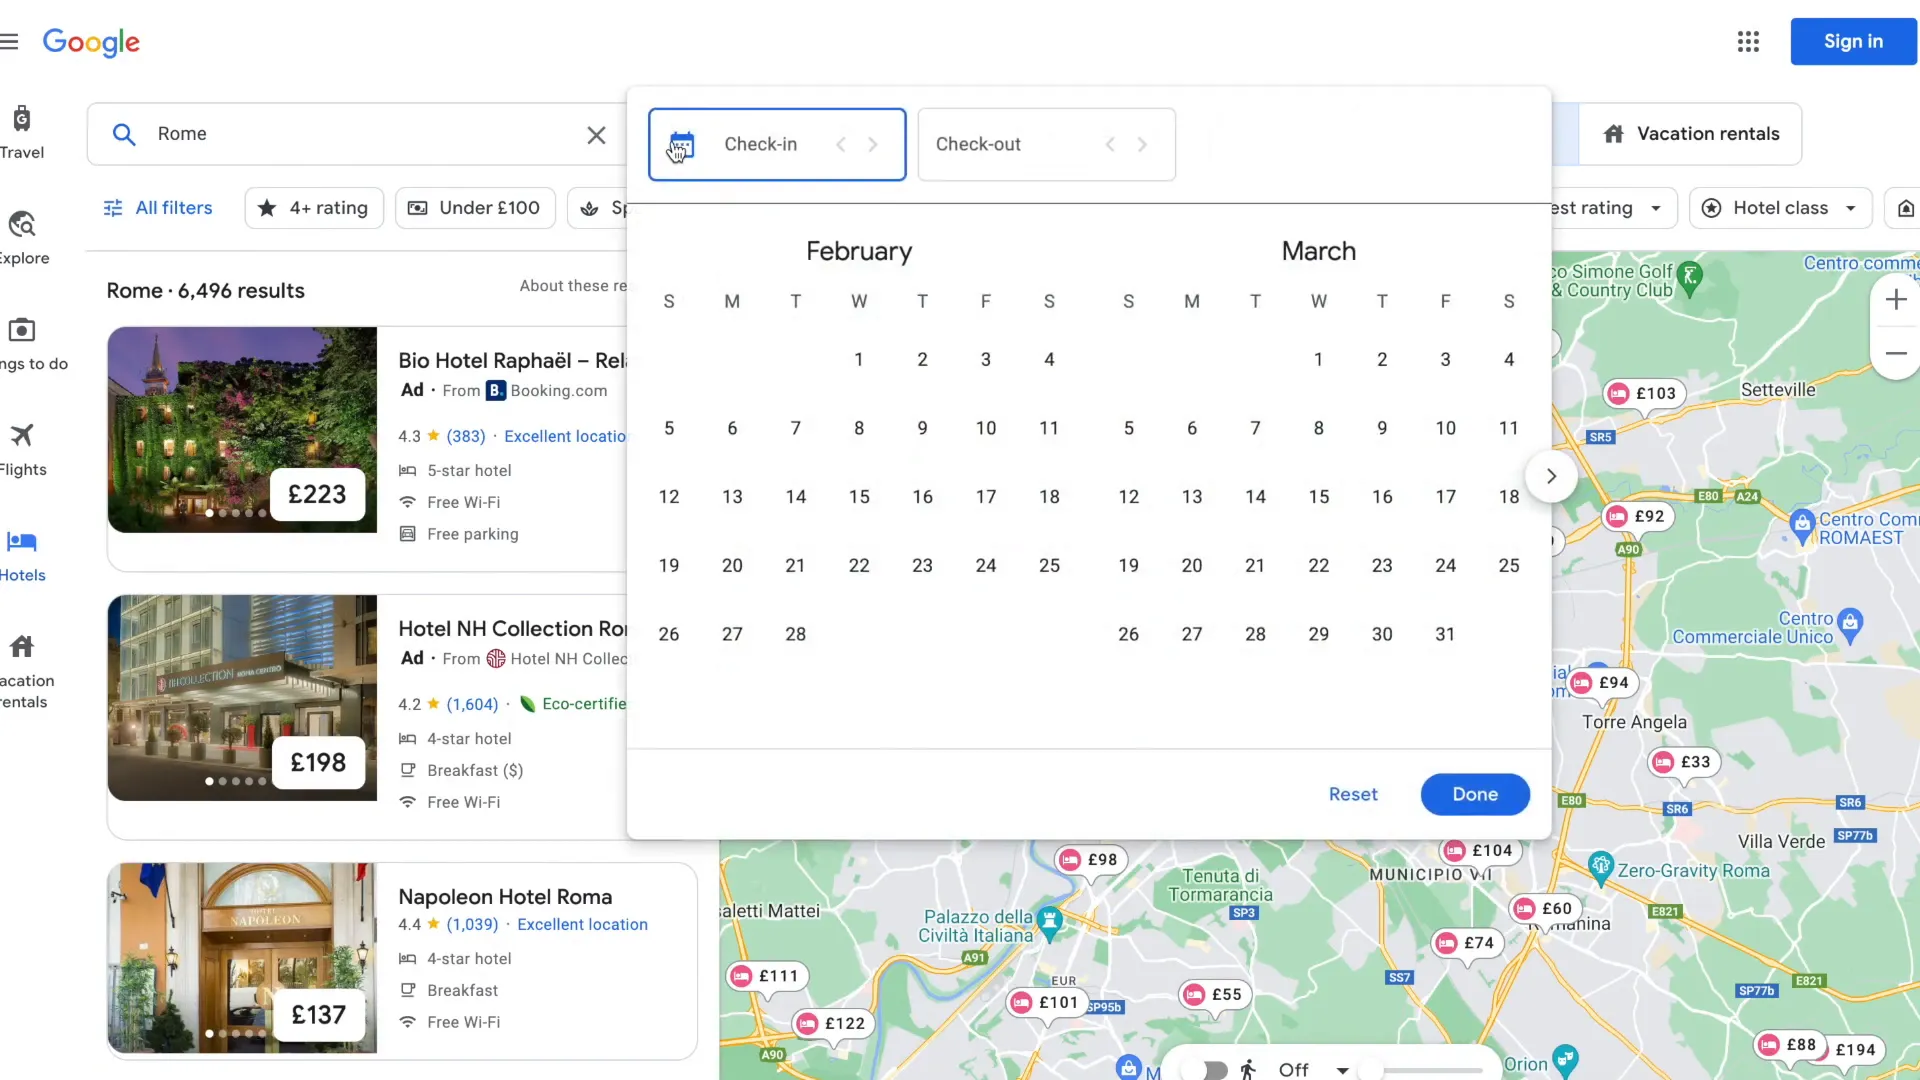Zoom out on the map
This screenshot has height=1080, width=1920.
pos(1896,353)
